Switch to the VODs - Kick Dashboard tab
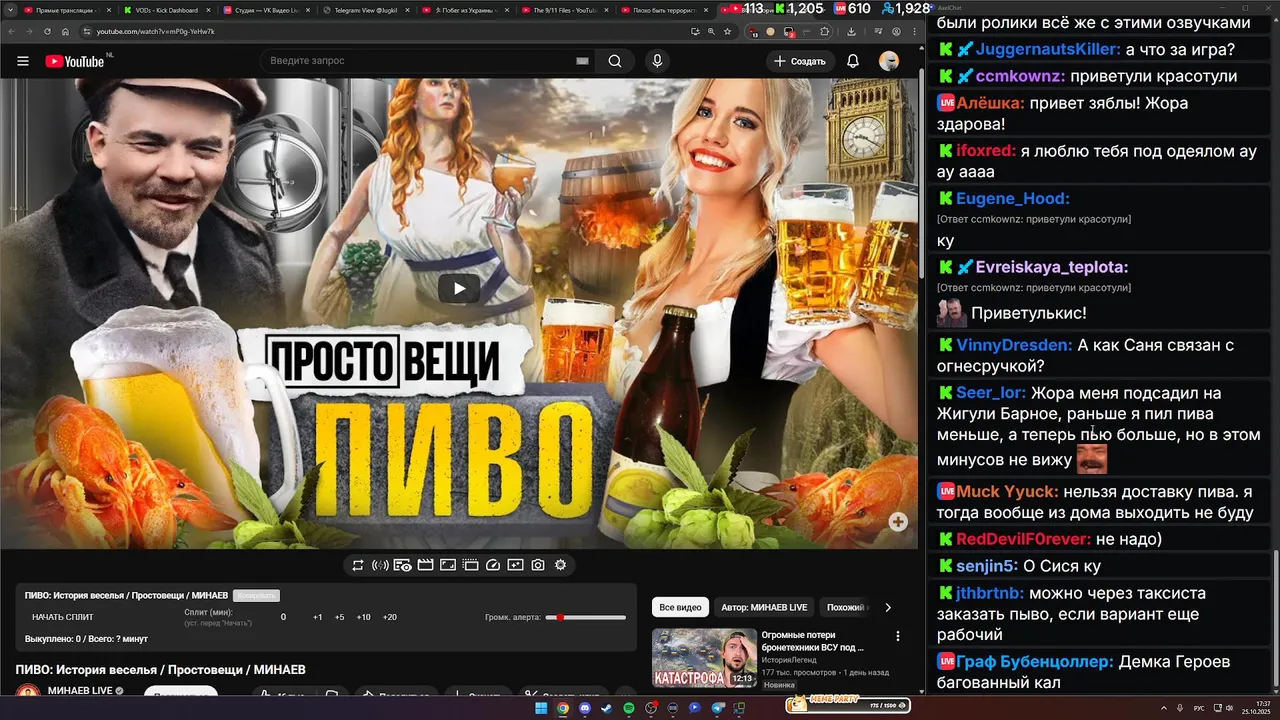This screenshot has width=1280, height=720. (166, 10)
